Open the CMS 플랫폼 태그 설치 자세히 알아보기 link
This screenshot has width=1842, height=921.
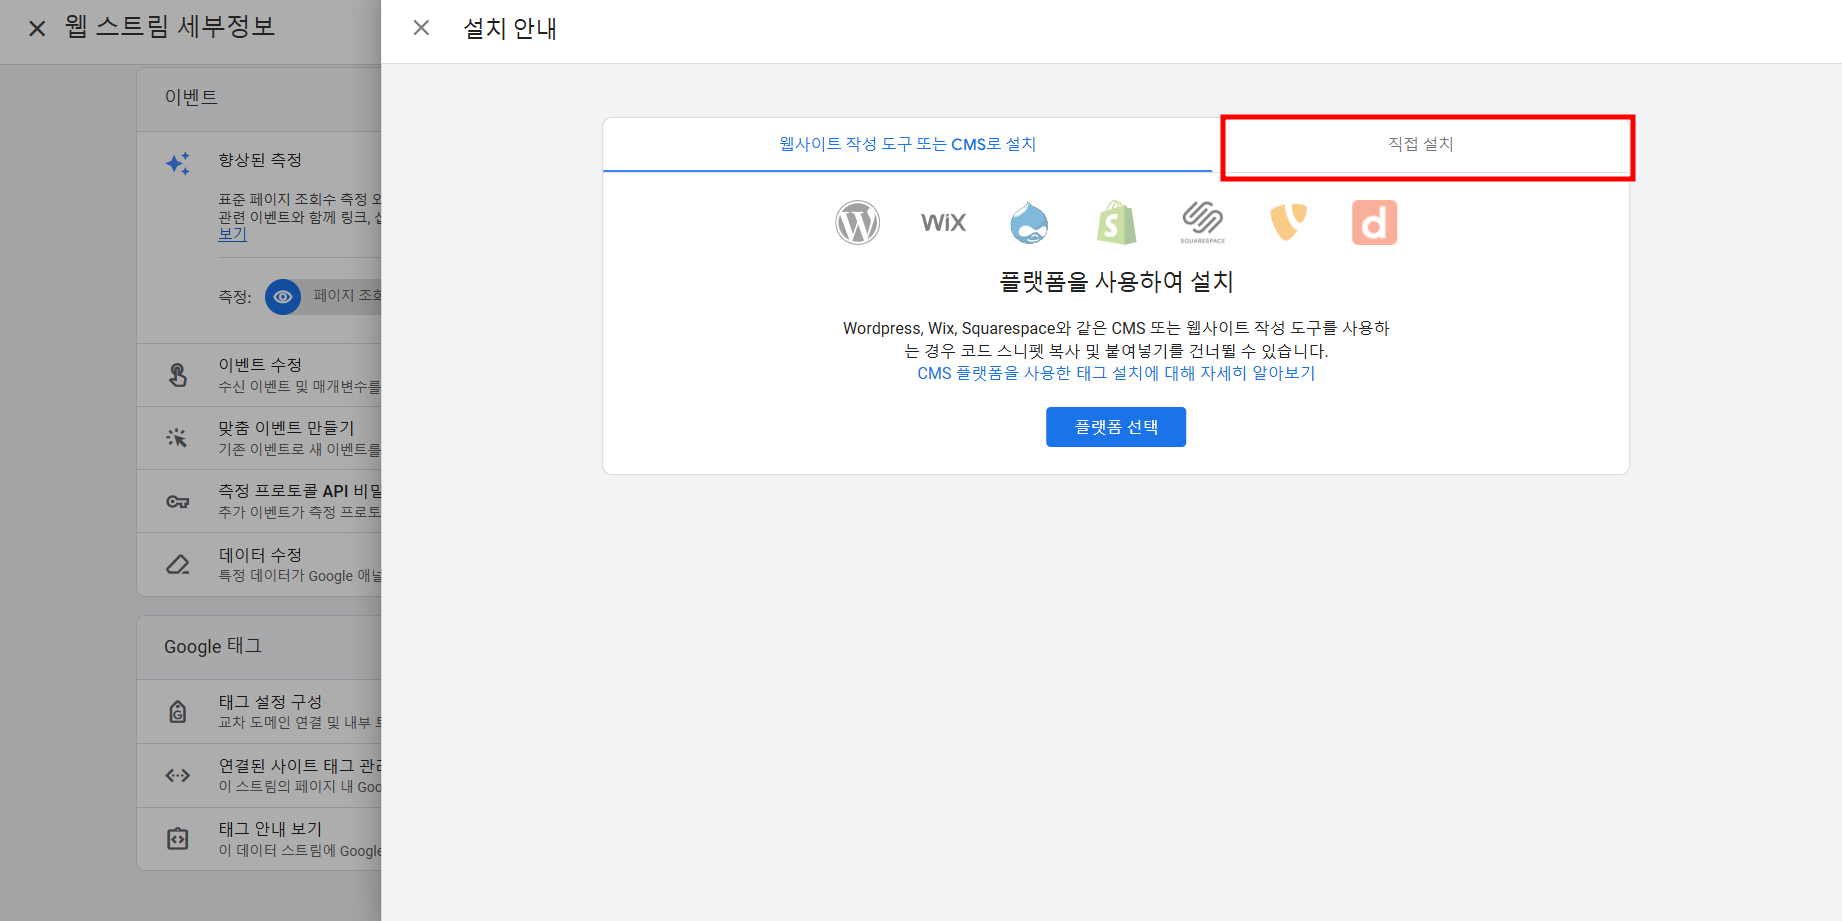[x=1116, y=373]
